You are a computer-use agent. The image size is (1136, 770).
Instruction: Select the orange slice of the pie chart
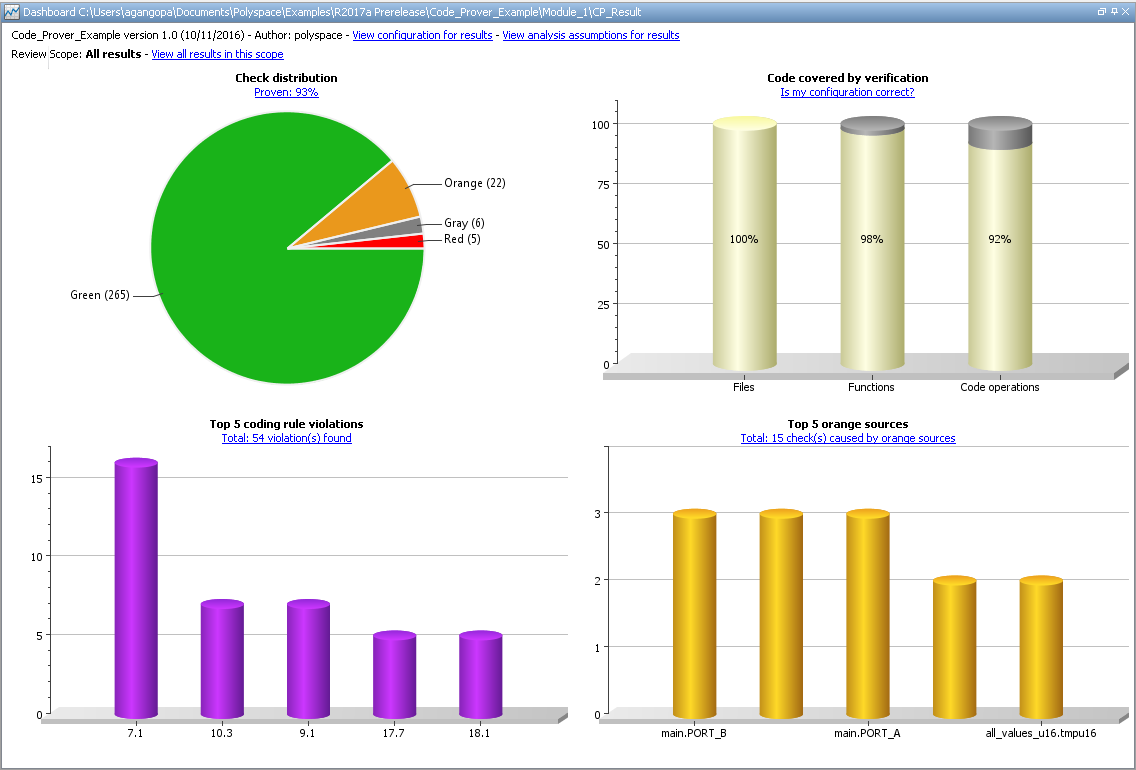[x=380, y=200]
